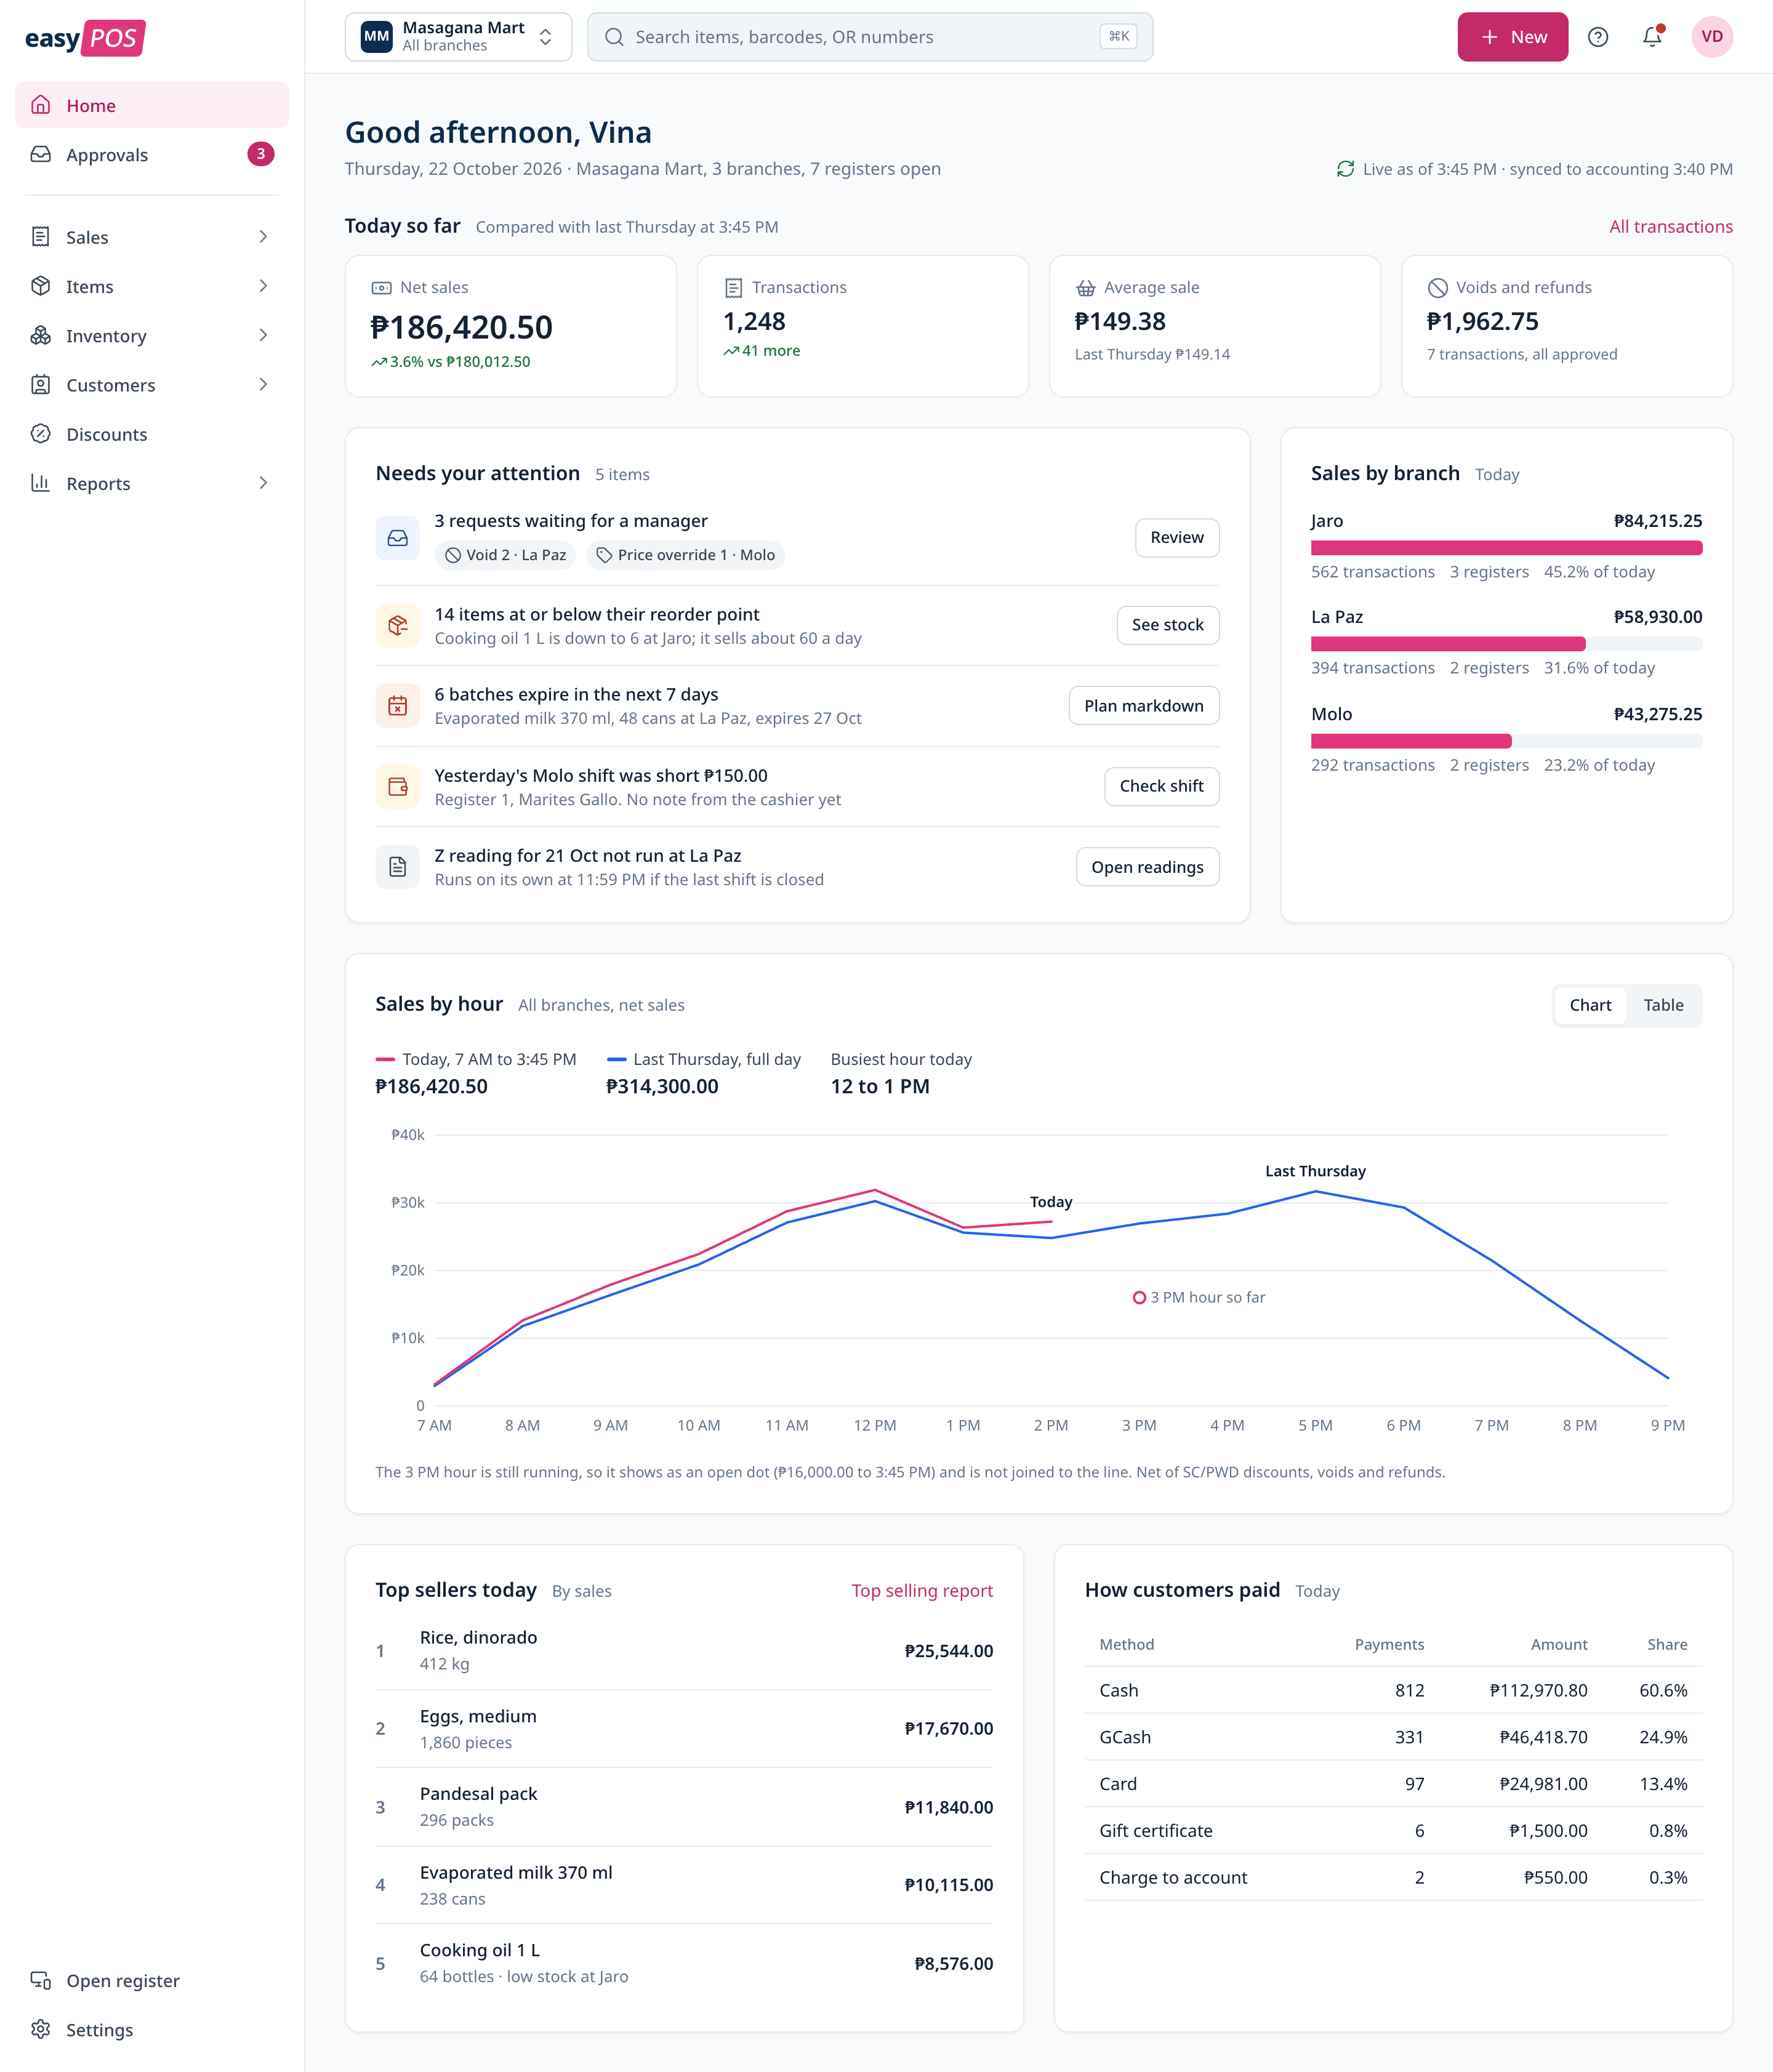Open the Top selling report link

tap(922, 1591)
